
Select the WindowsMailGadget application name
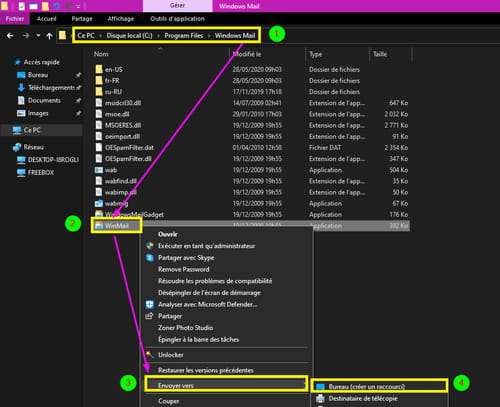coord(134,214)
